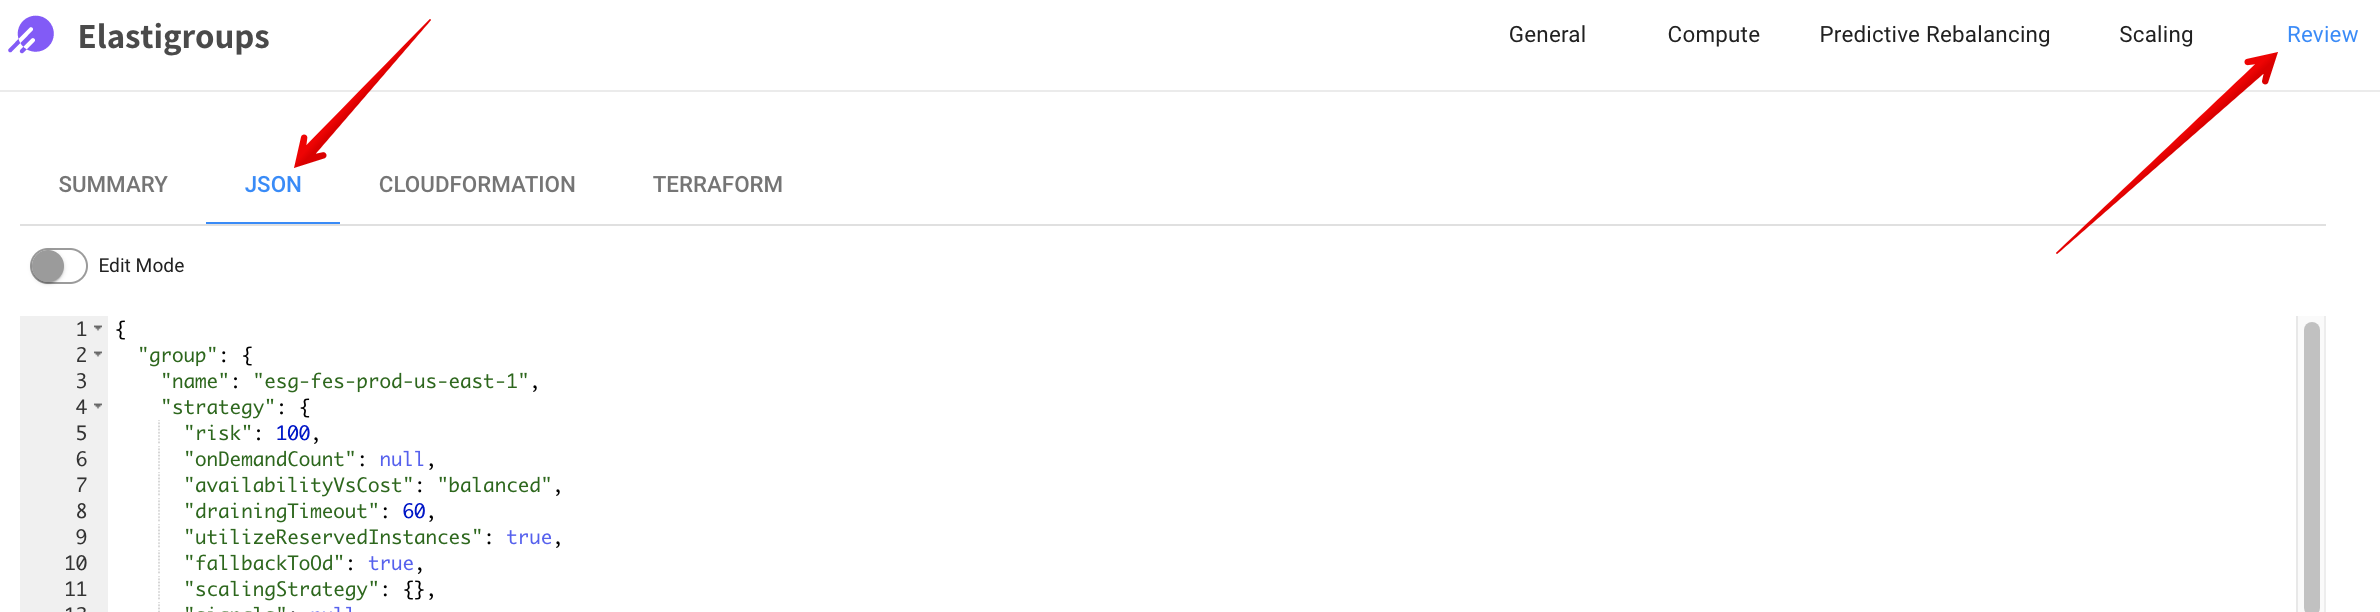This screenshot has width=2380, height=612.
Task: Select the JSON tab
Action: (x=273, y=185)
